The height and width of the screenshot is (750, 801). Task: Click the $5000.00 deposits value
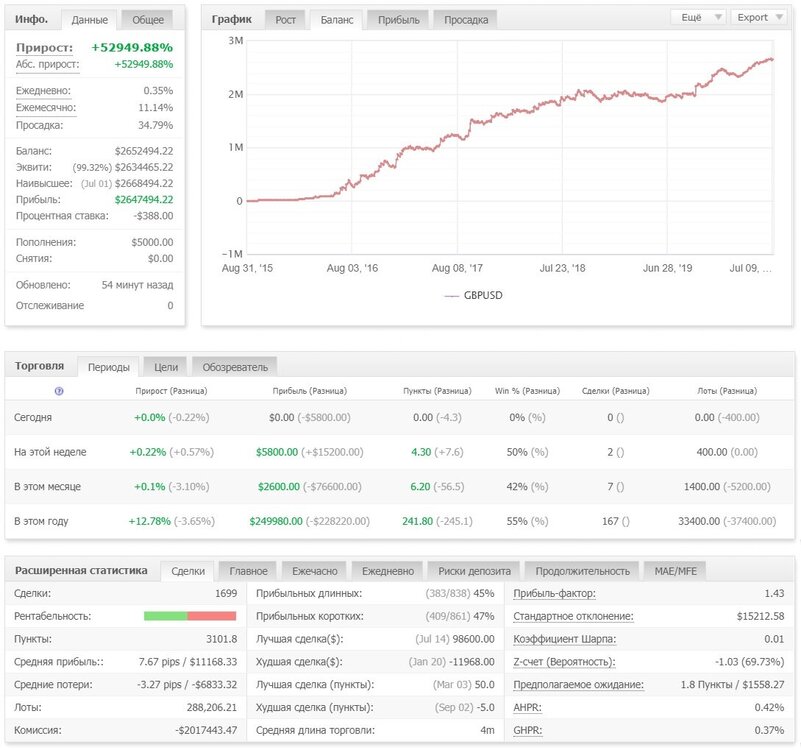pyautogui.click(x=152, y=242)
